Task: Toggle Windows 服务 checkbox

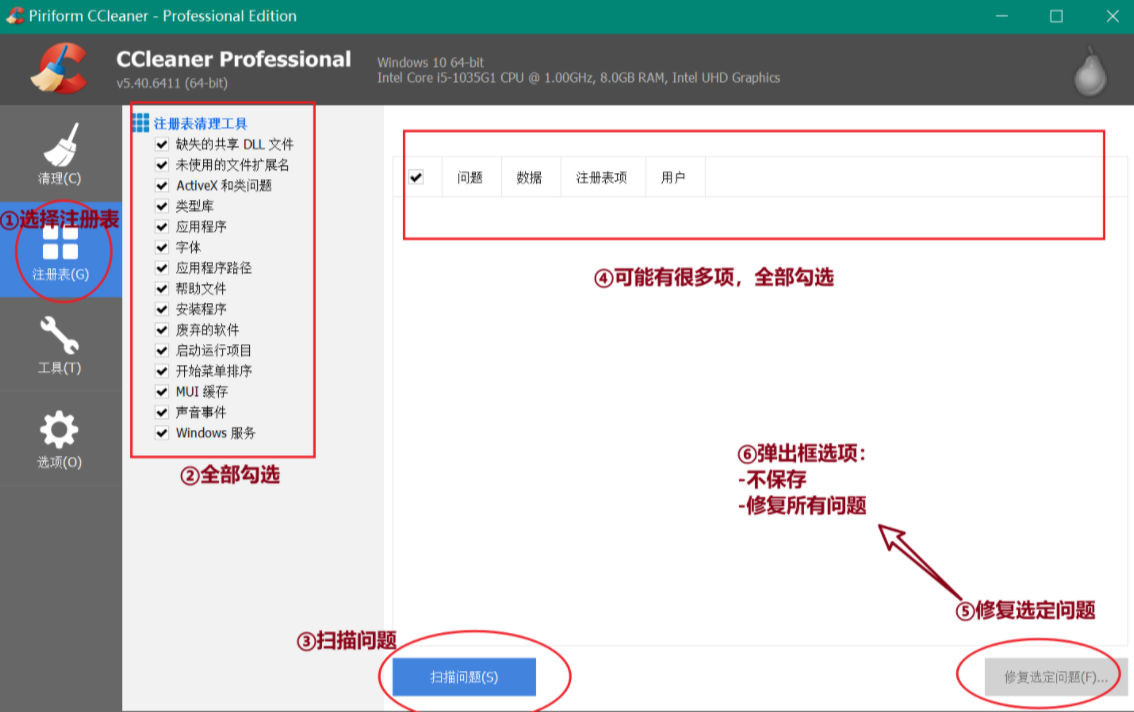Action: coord(162,433)
